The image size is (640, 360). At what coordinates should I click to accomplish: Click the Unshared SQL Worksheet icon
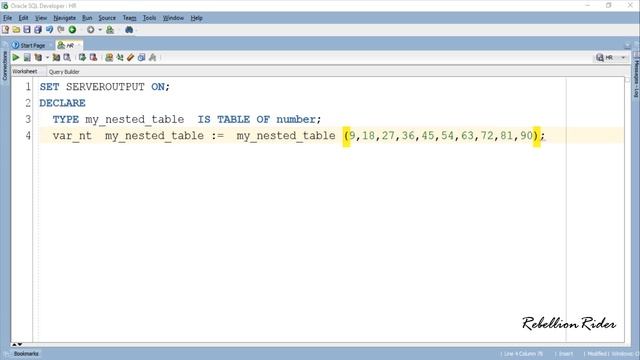coord(109,58)
